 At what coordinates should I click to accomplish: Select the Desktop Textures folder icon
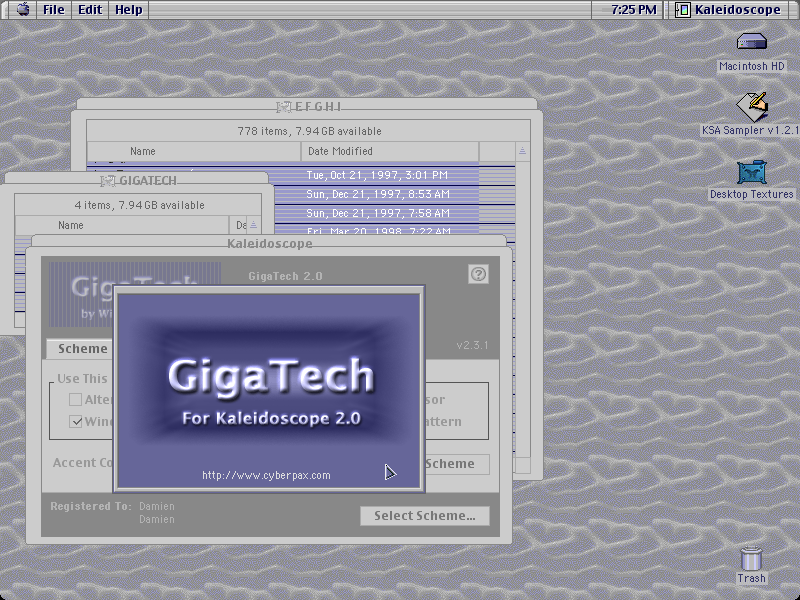[x=752, y=172]
